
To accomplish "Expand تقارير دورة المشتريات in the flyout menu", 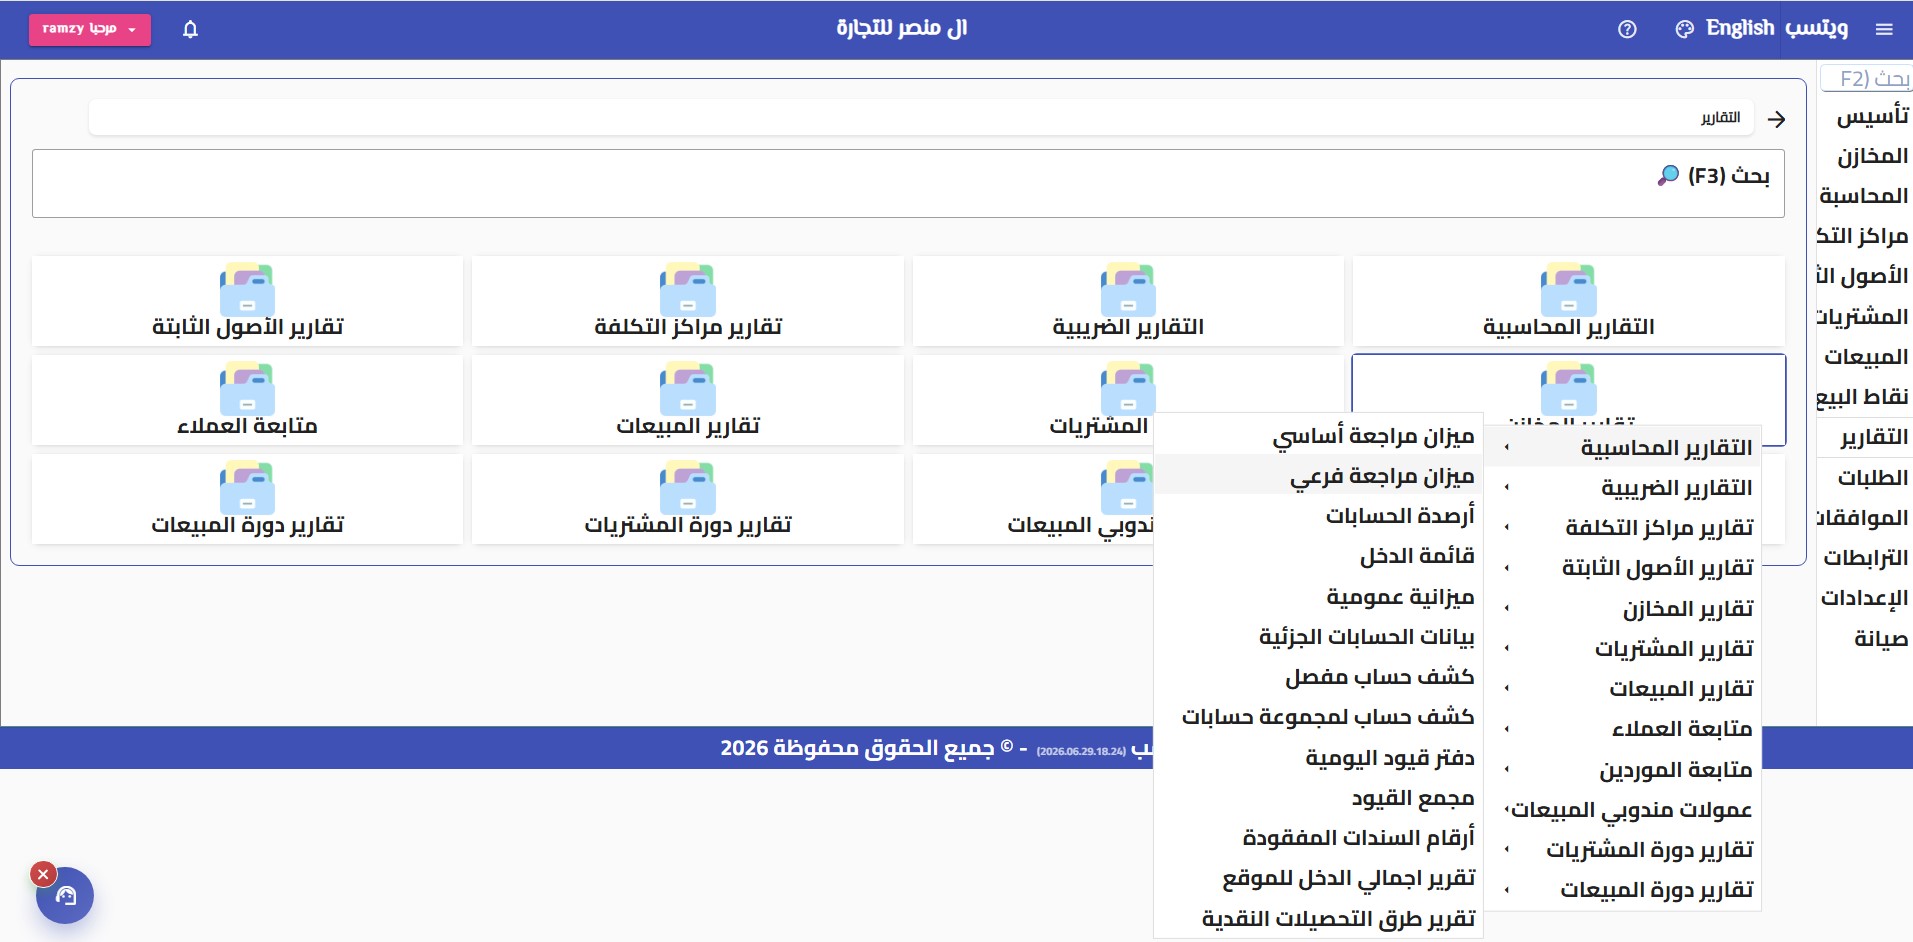I will click(x=1622, y=850).
